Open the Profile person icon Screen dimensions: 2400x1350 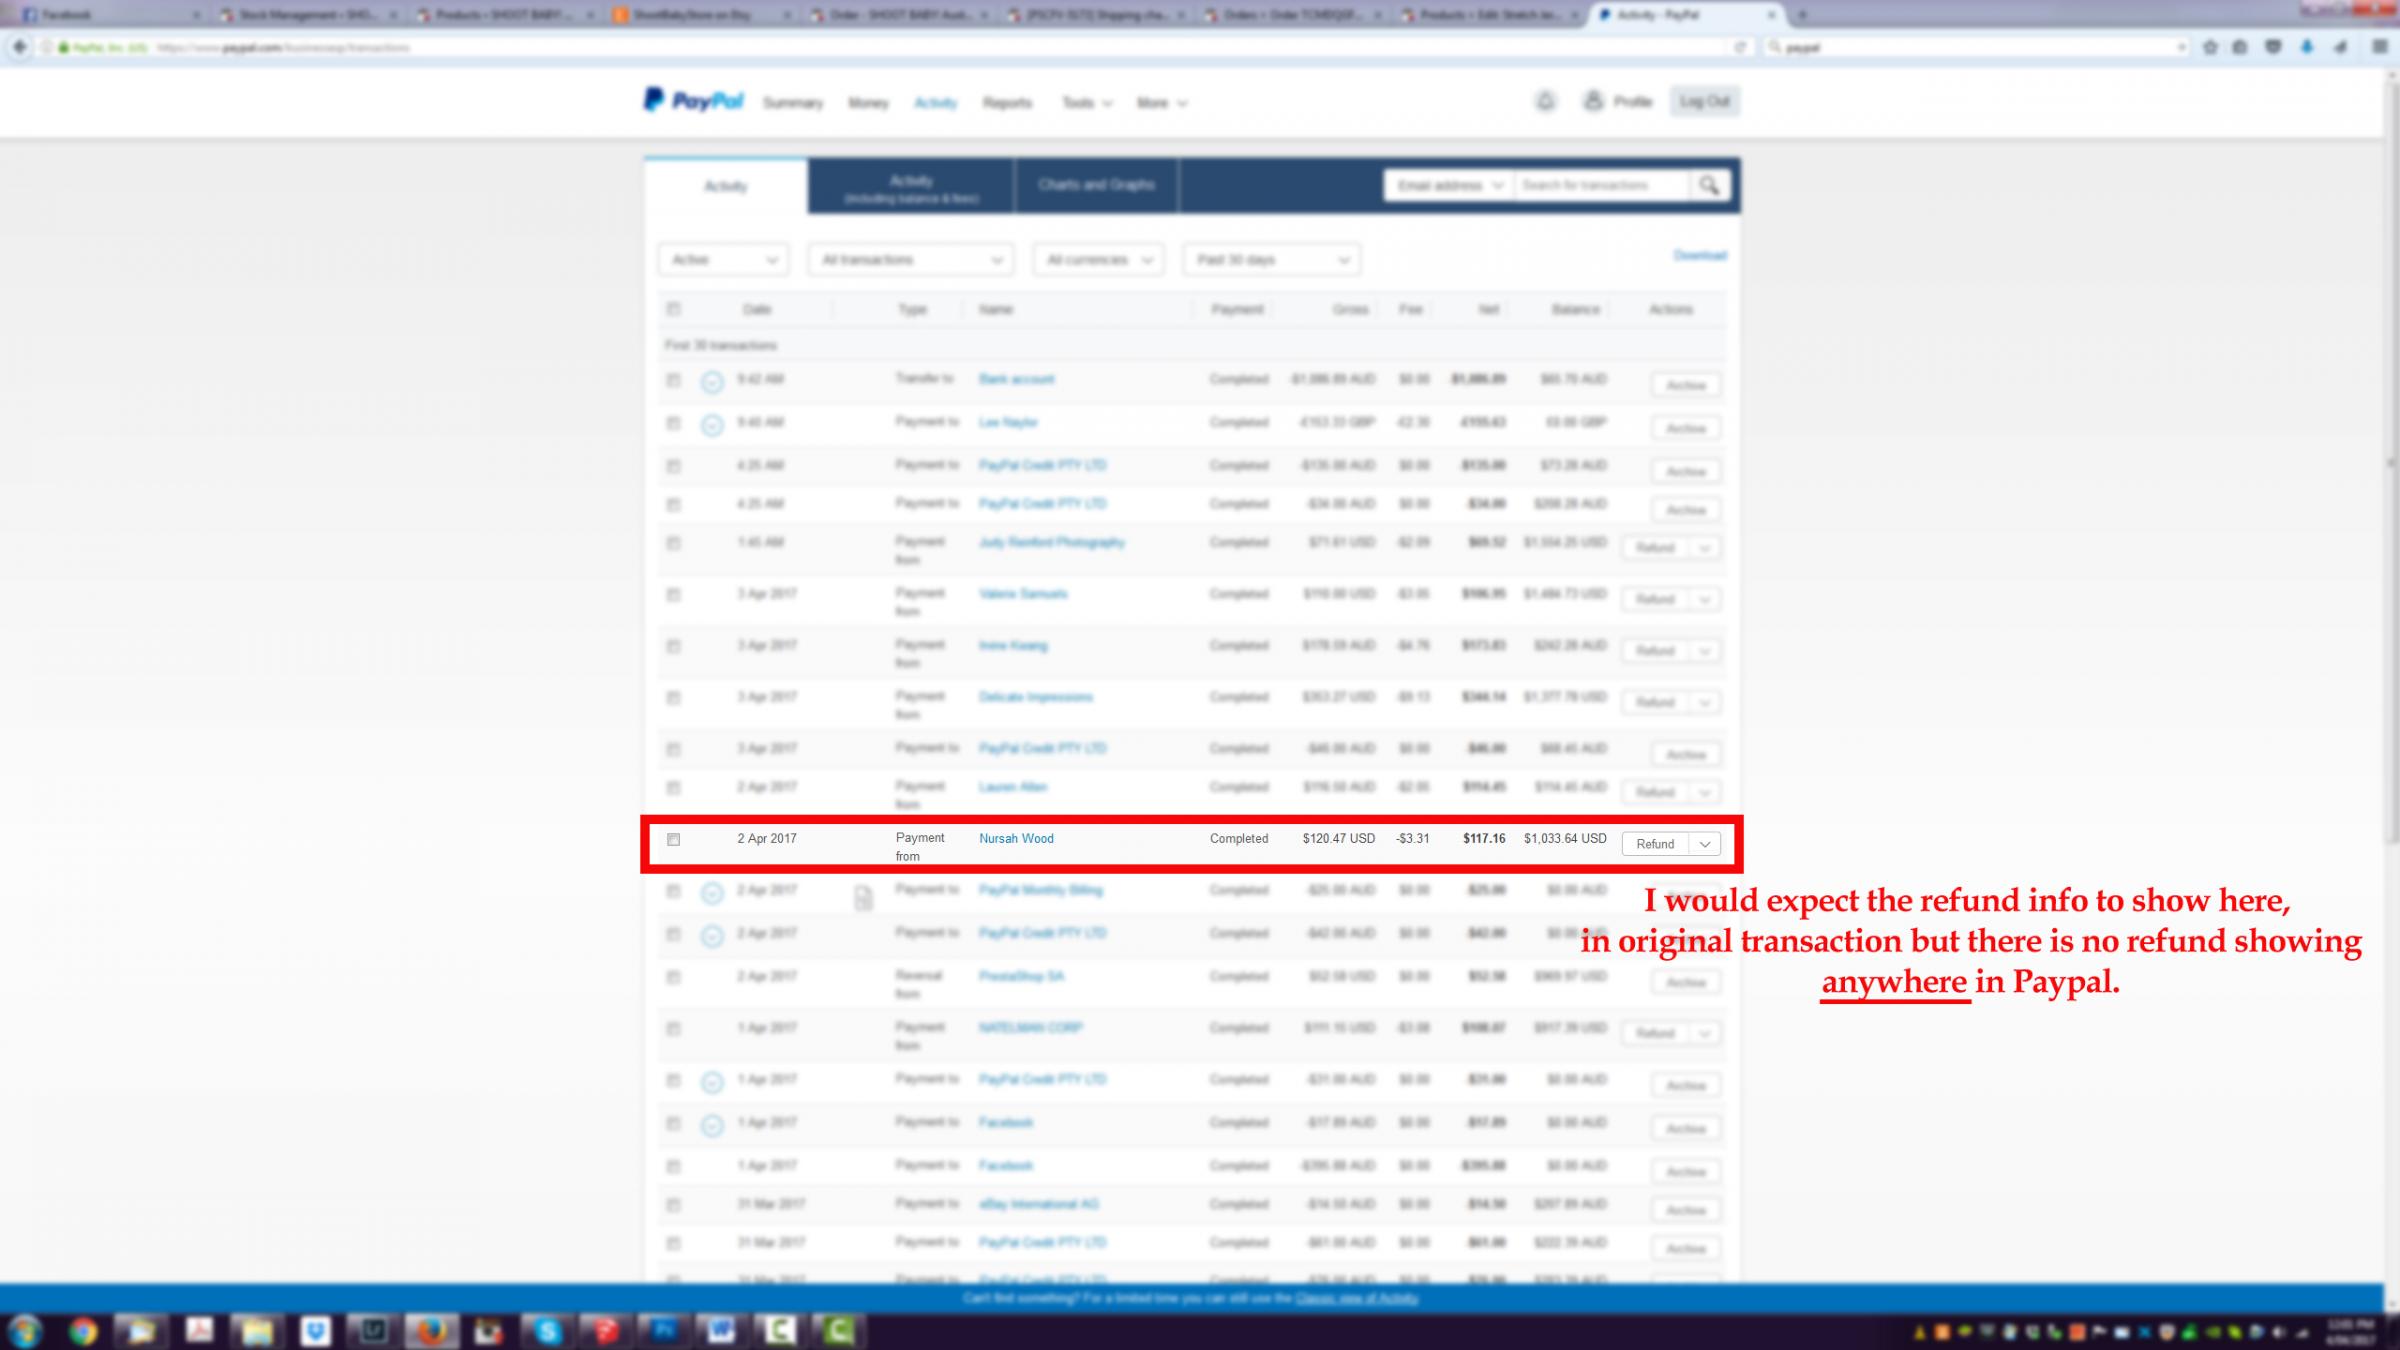[x=1593, y=101]
